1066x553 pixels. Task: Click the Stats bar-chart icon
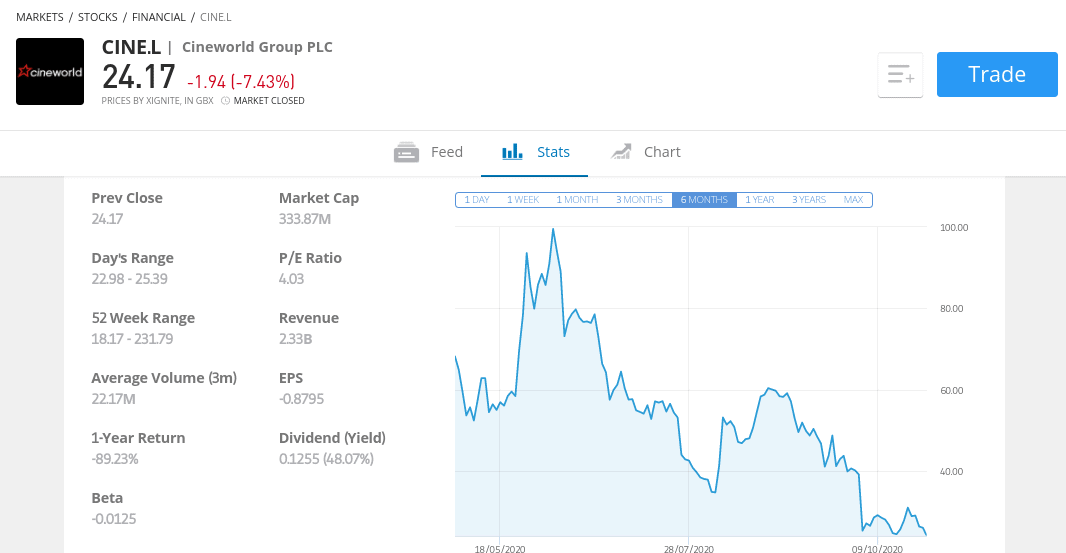click(512, 152)
